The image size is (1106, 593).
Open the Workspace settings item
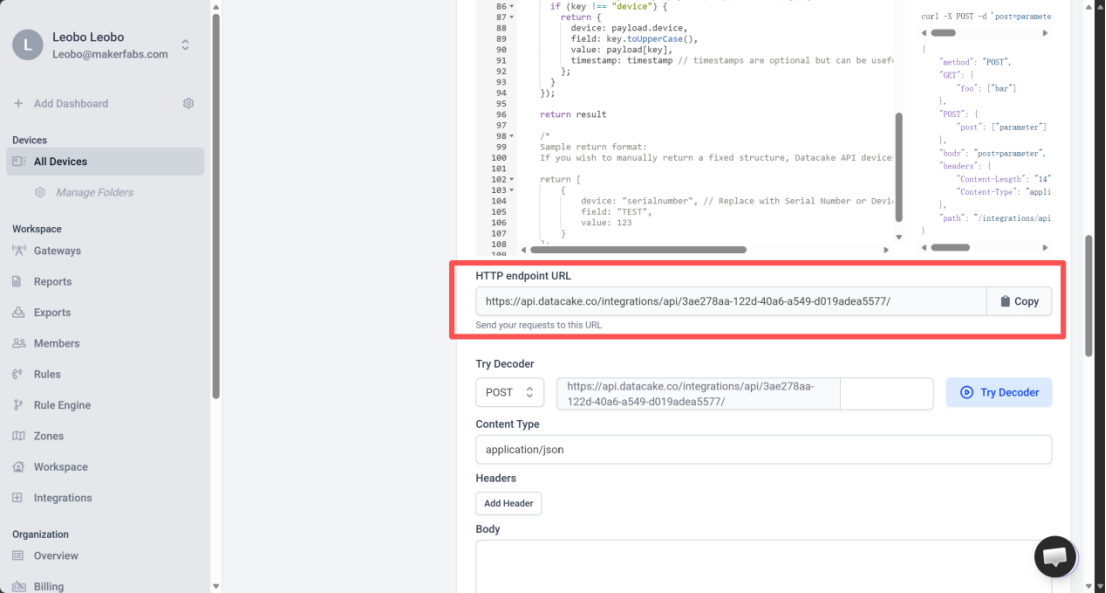(61, 467)
